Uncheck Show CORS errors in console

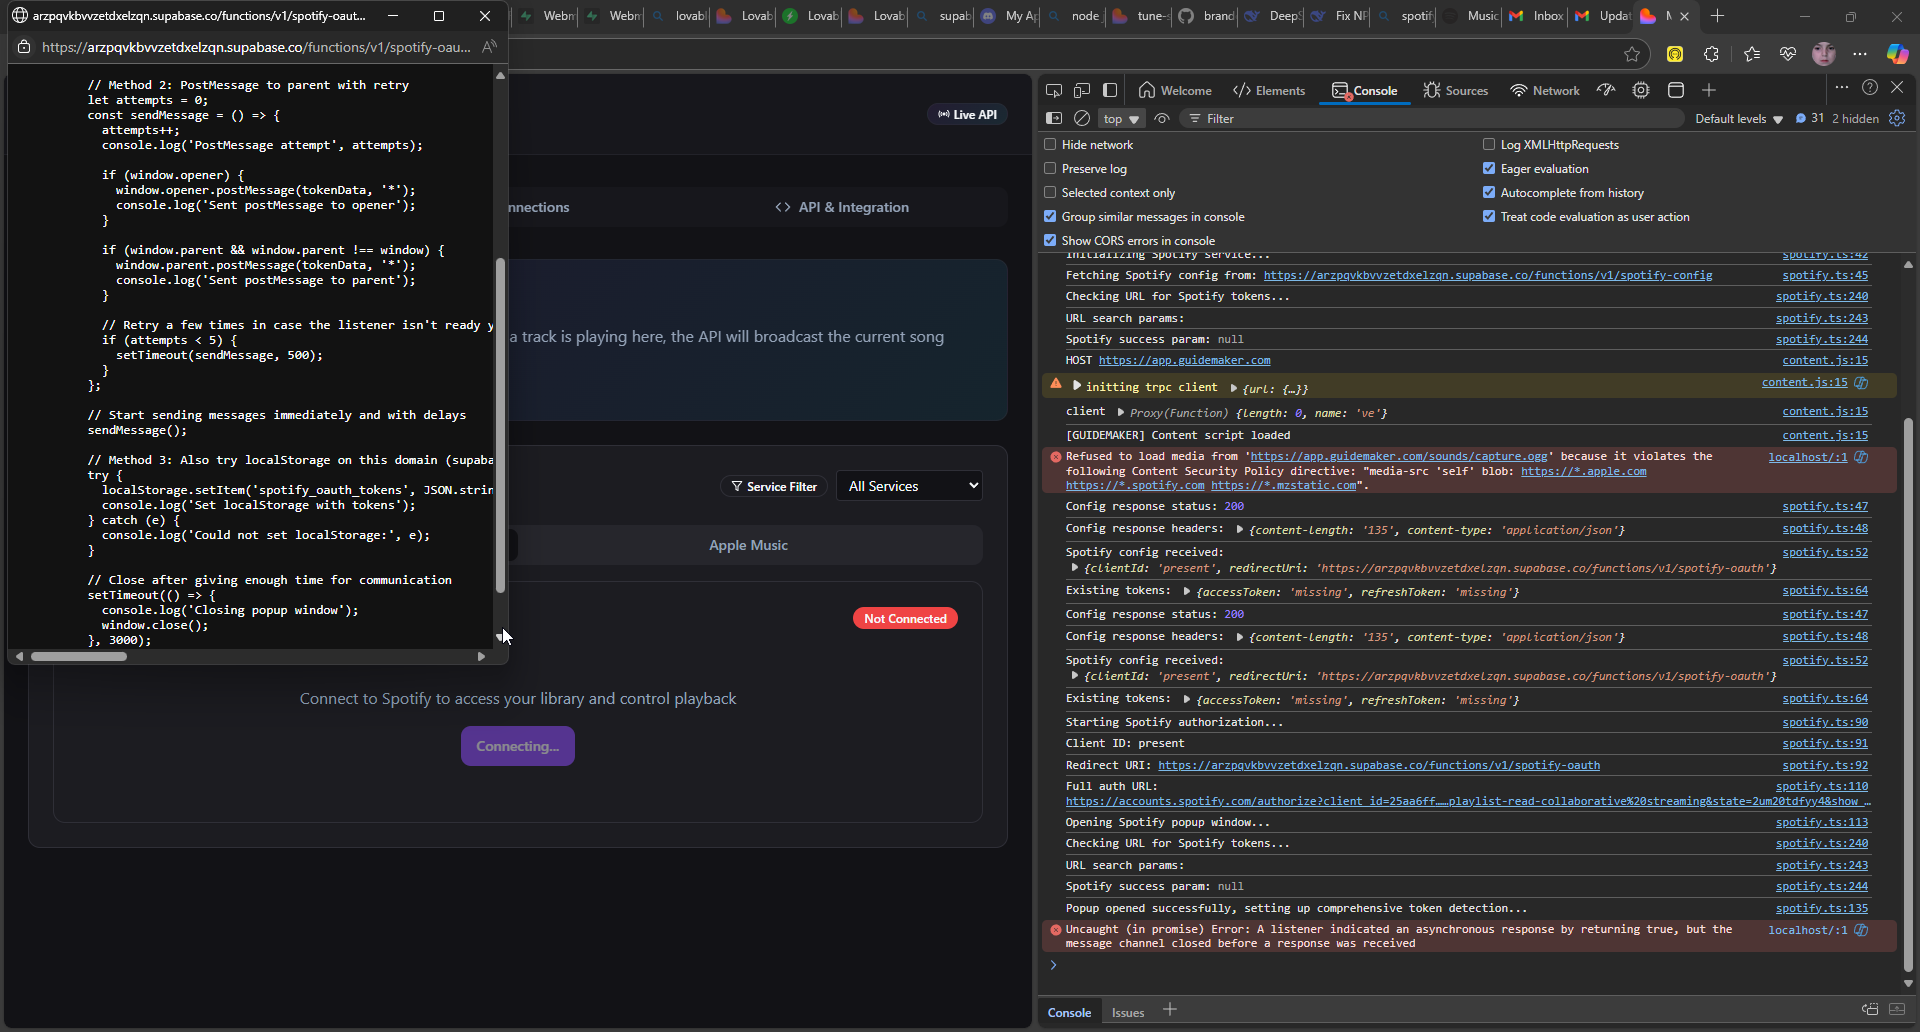pyautogui.click(x=1050, y=240)
